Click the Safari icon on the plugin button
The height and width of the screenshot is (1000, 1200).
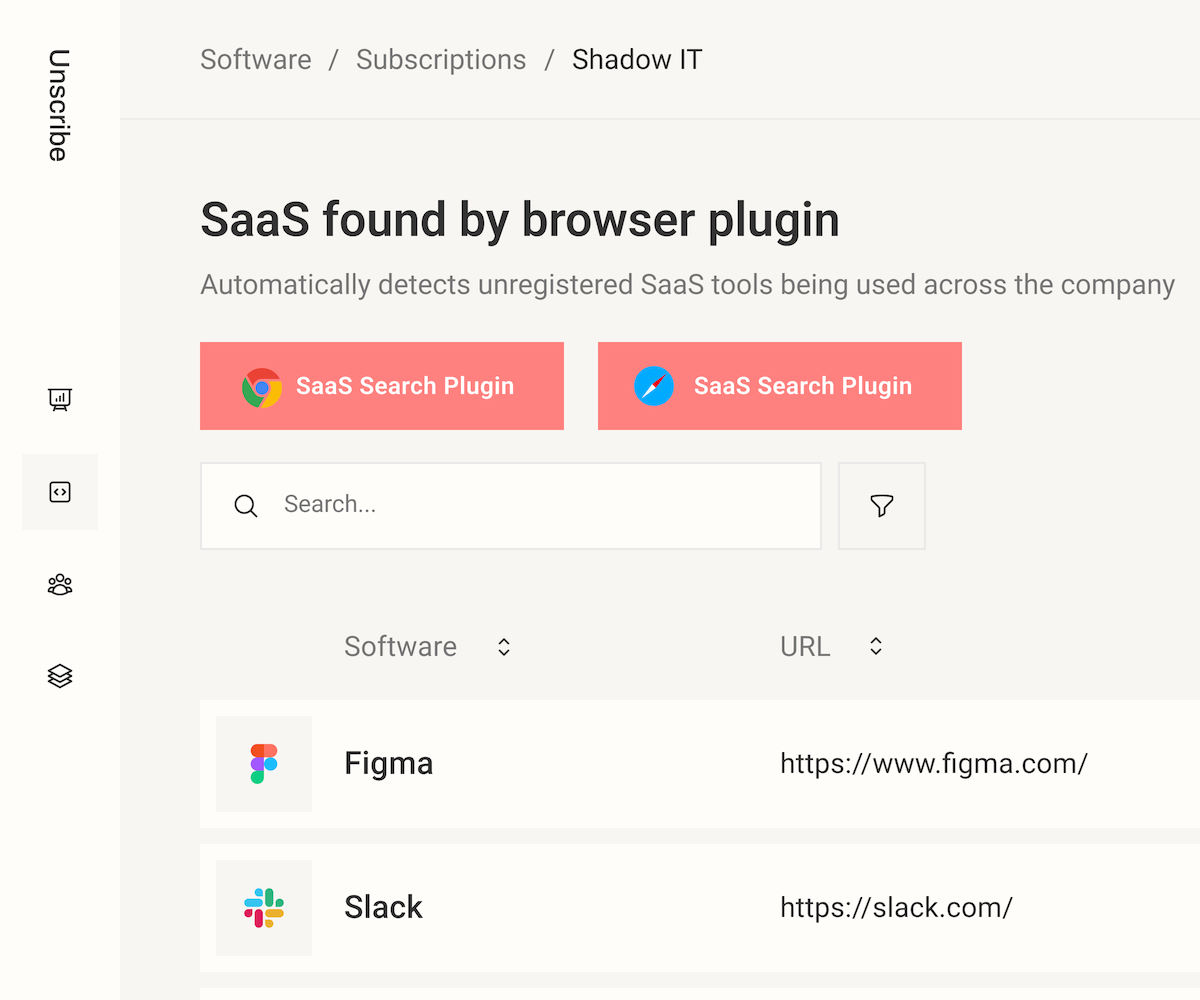tap(654, 385)
